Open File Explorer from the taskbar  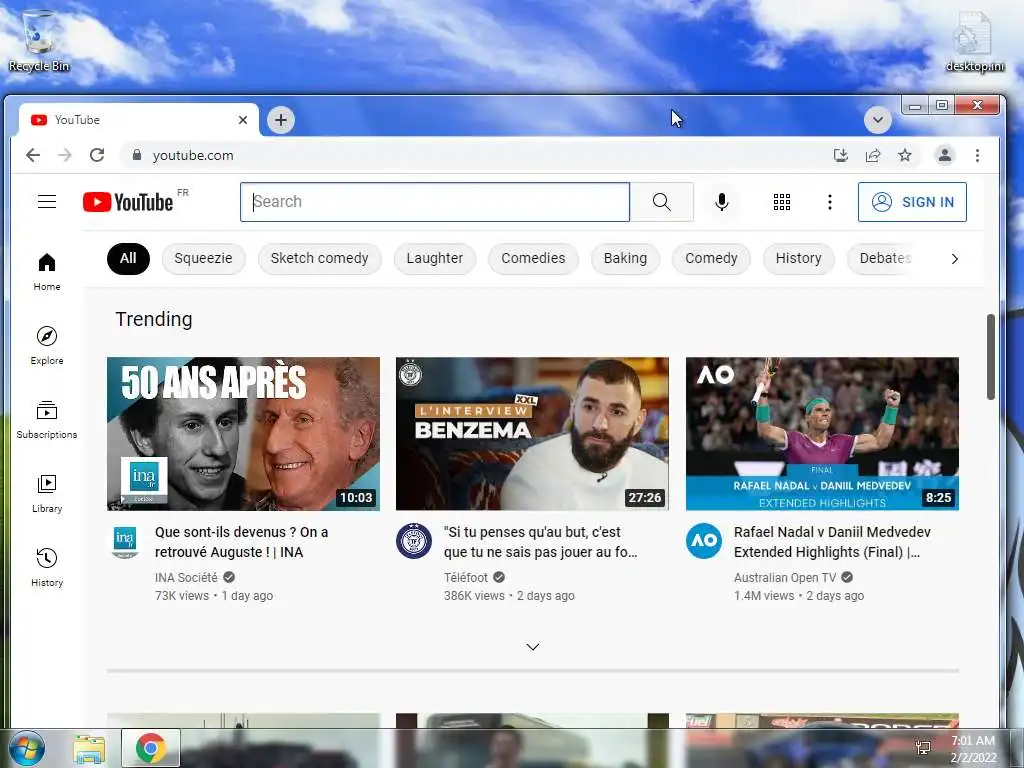pyautogui.click(x=89, y=748)
